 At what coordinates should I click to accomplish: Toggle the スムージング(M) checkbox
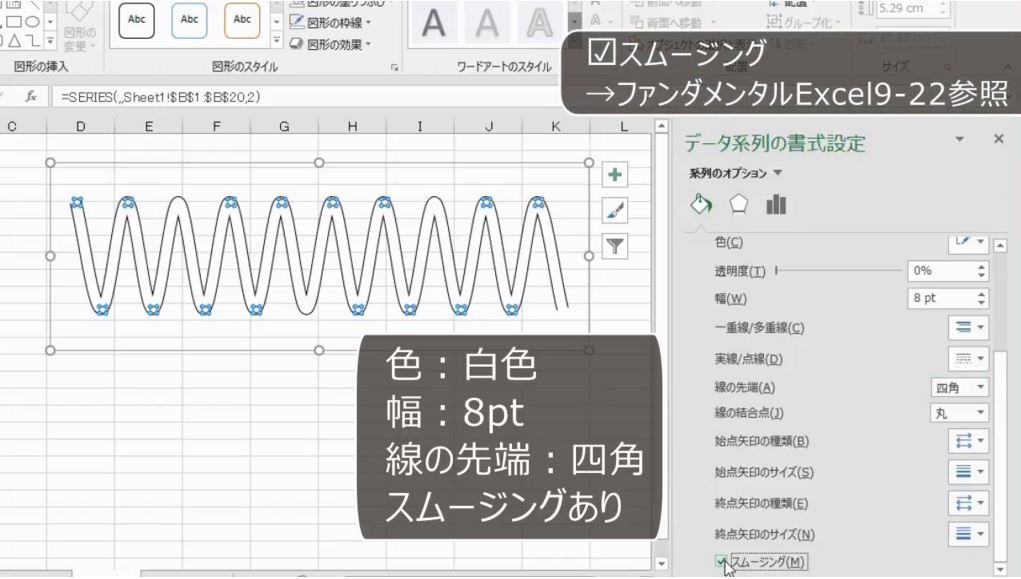click(721, 561)
